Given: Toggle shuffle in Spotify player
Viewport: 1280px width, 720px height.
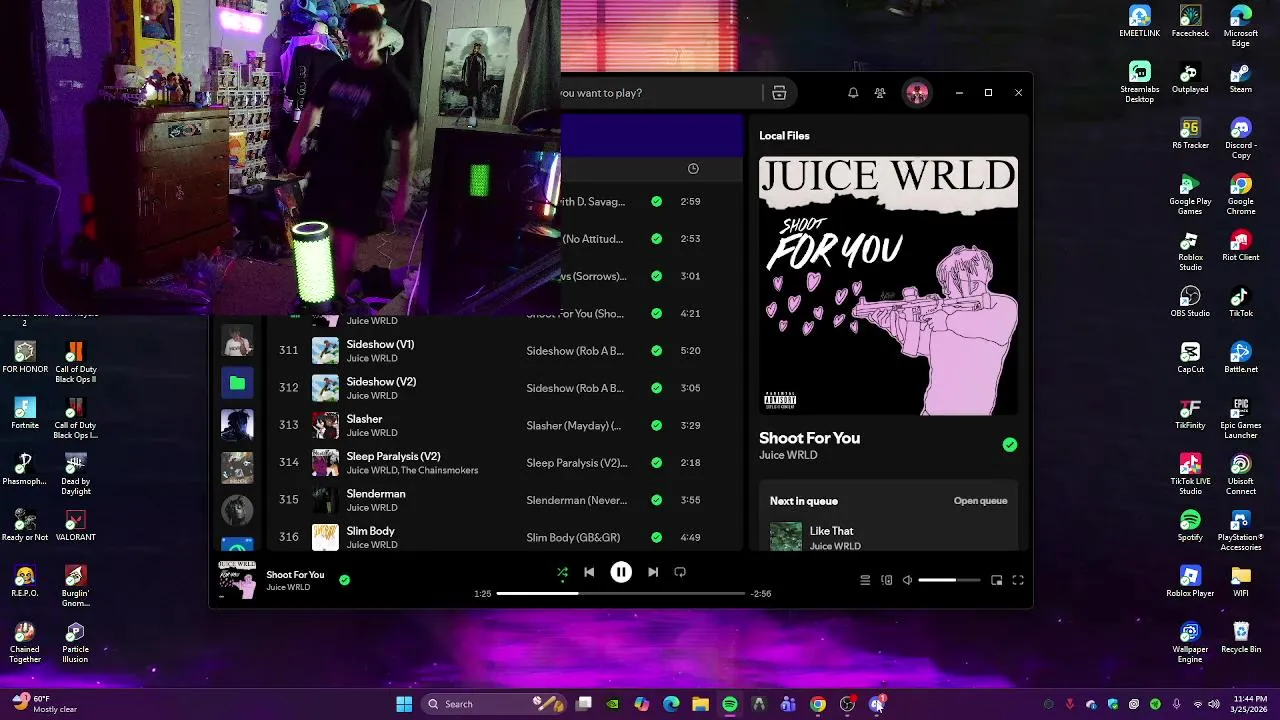Looking at the screenshot, I should pyautogui.click(x=562, y=572).
